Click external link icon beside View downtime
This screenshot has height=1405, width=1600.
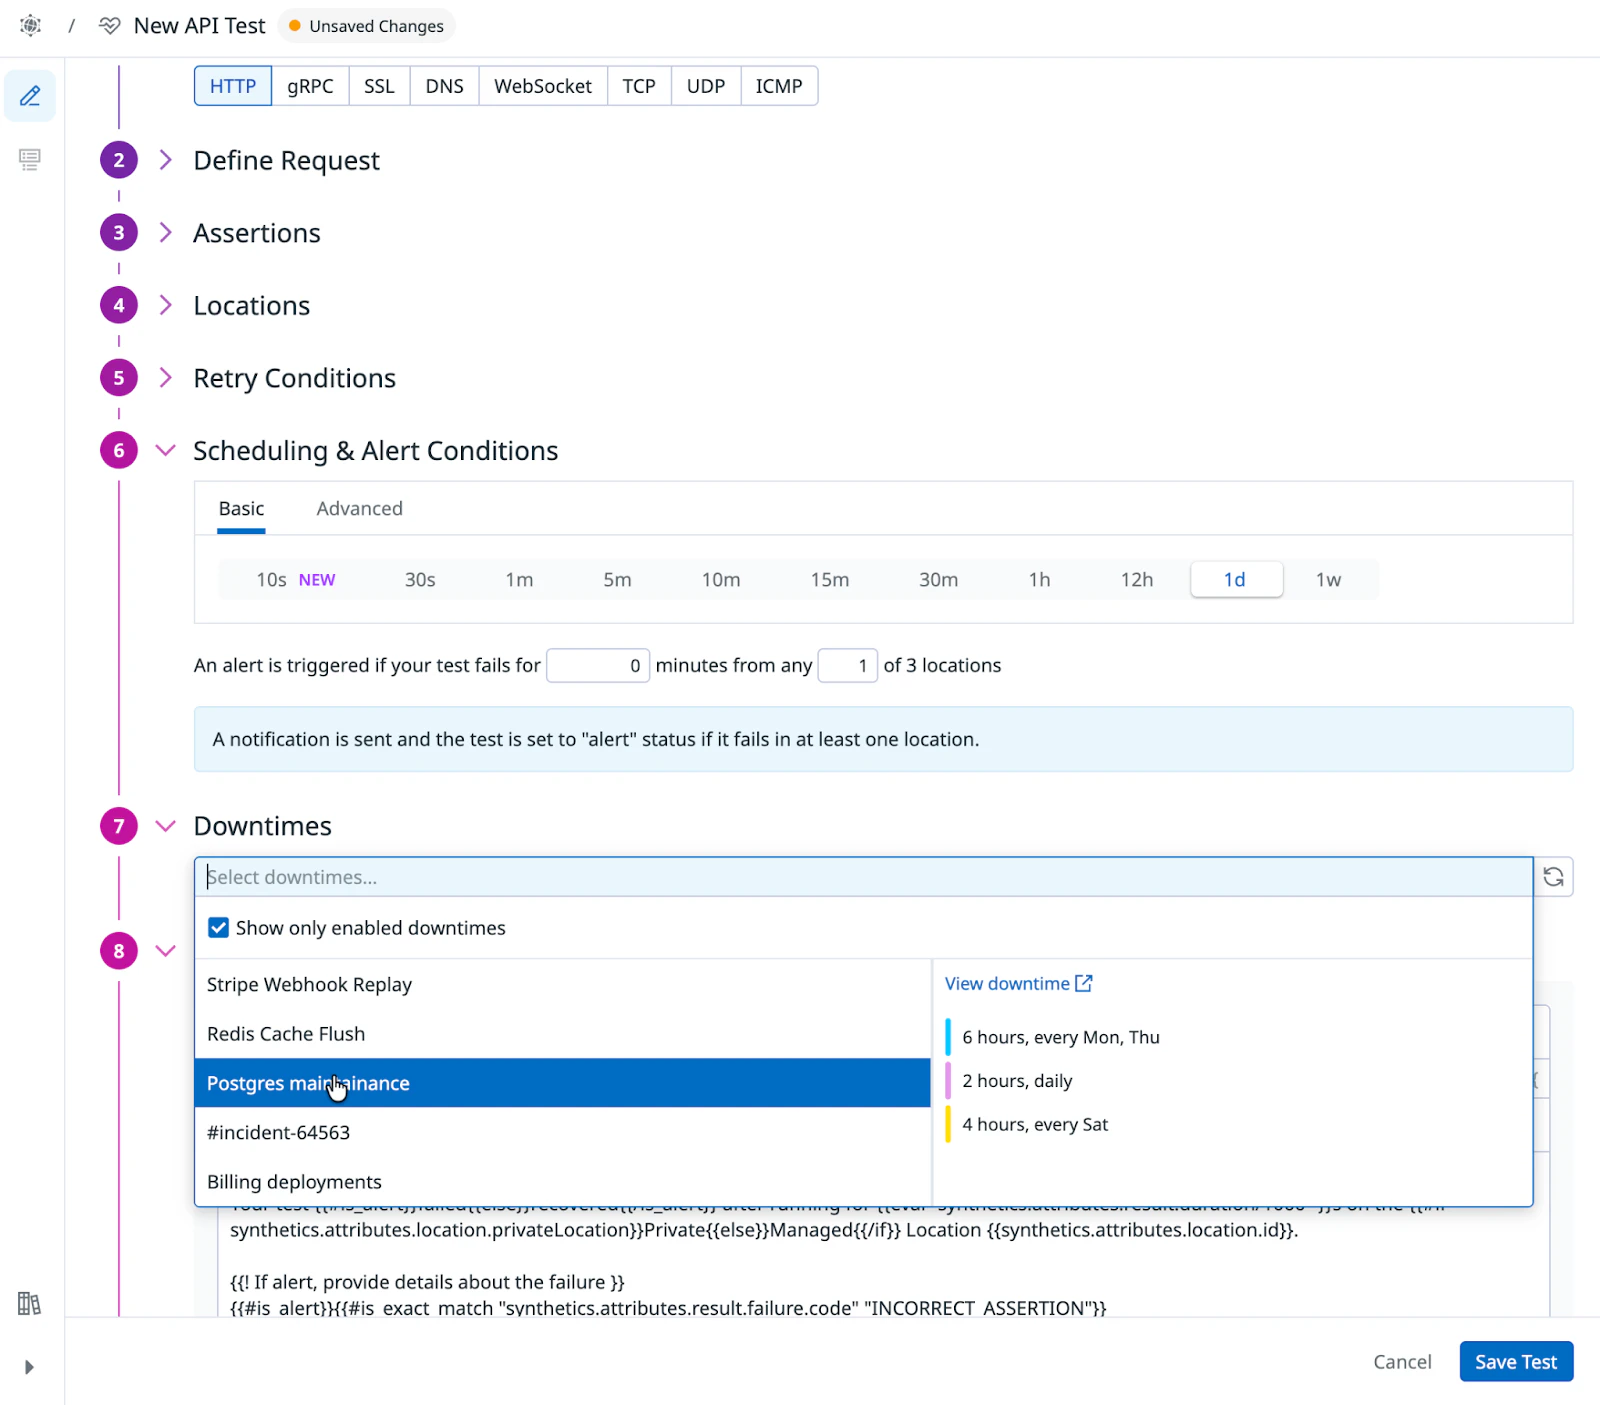coord(1084,984)
